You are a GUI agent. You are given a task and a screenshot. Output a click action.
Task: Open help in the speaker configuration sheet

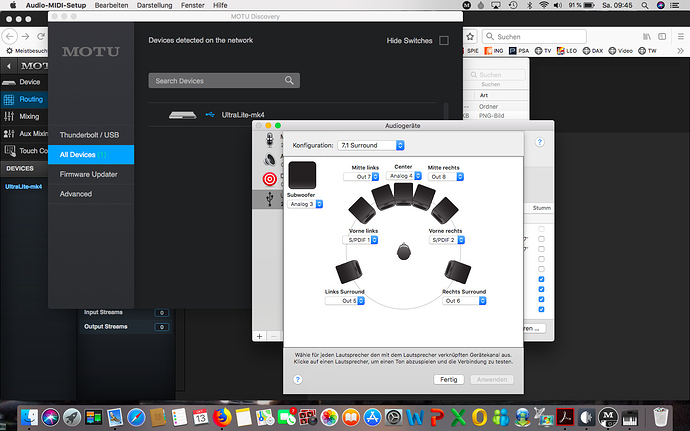point(297,379)
